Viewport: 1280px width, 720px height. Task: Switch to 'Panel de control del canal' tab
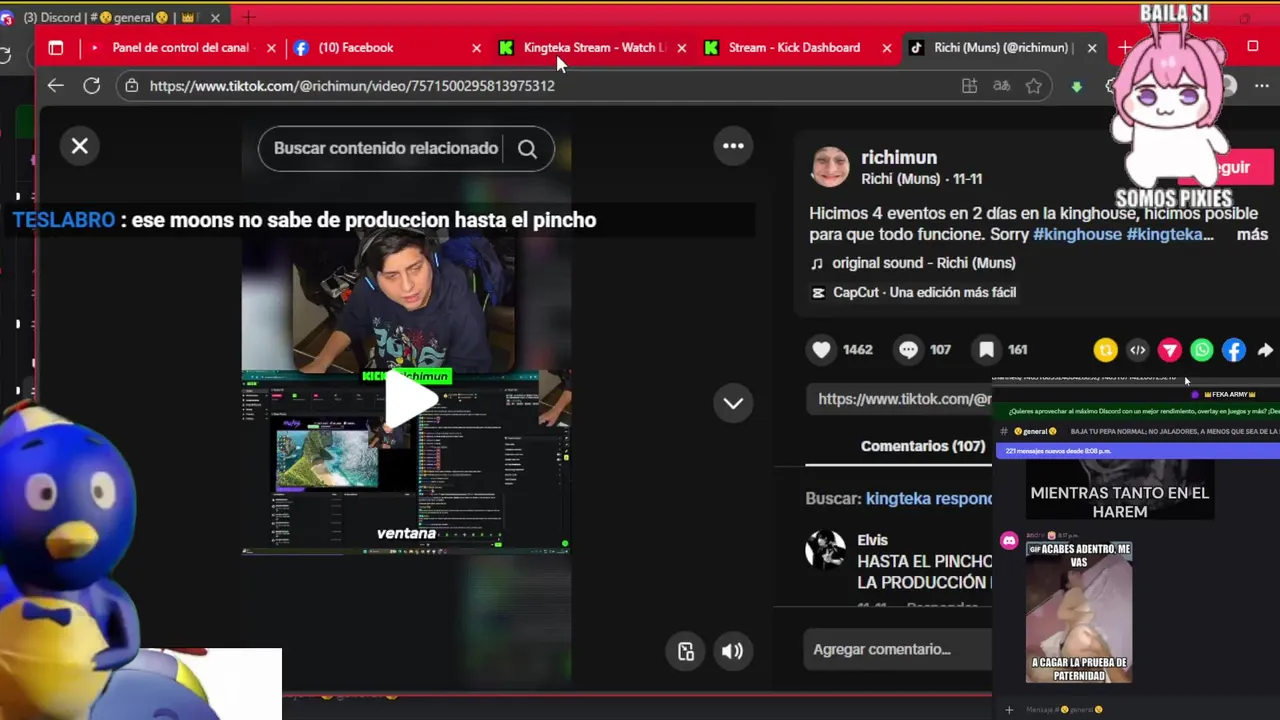pyautogui.click(x=180, y=47)
